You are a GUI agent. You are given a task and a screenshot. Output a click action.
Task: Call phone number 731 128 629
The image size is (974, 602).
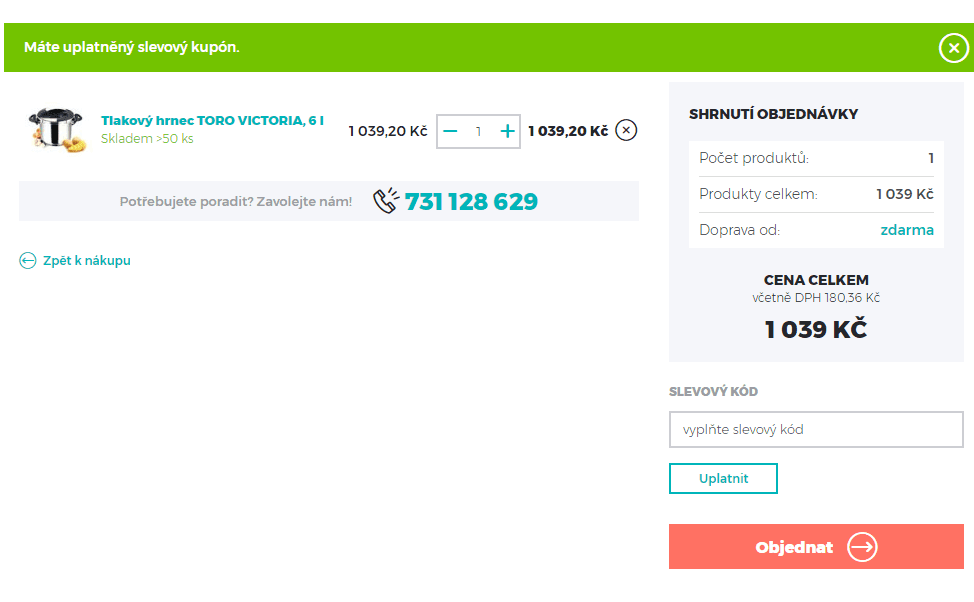[471, 202]
